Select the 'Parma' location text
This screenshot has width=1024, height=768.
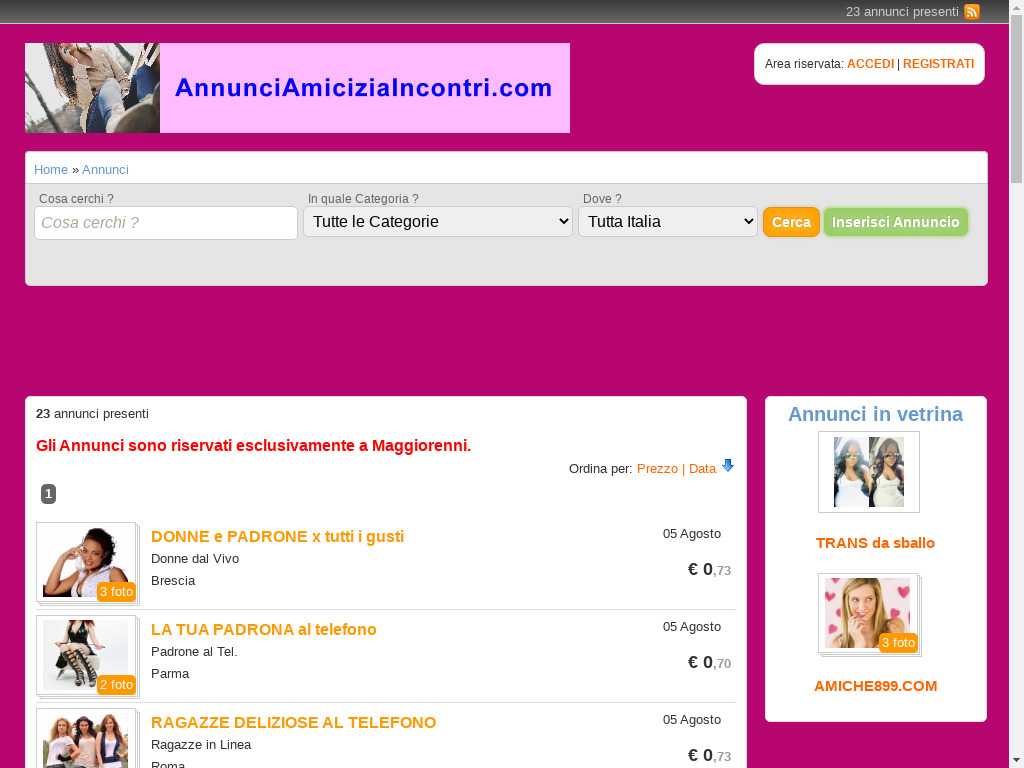point(170,673)
